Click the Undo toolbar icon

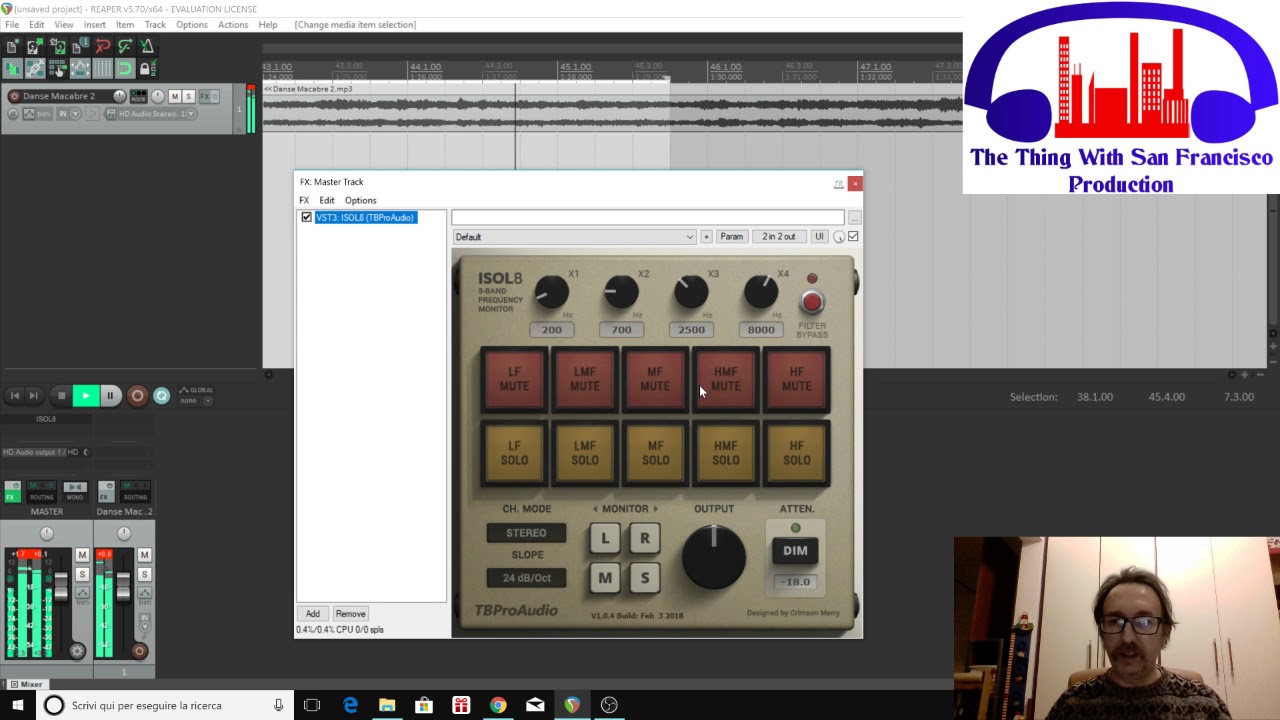tap(103, 46)
